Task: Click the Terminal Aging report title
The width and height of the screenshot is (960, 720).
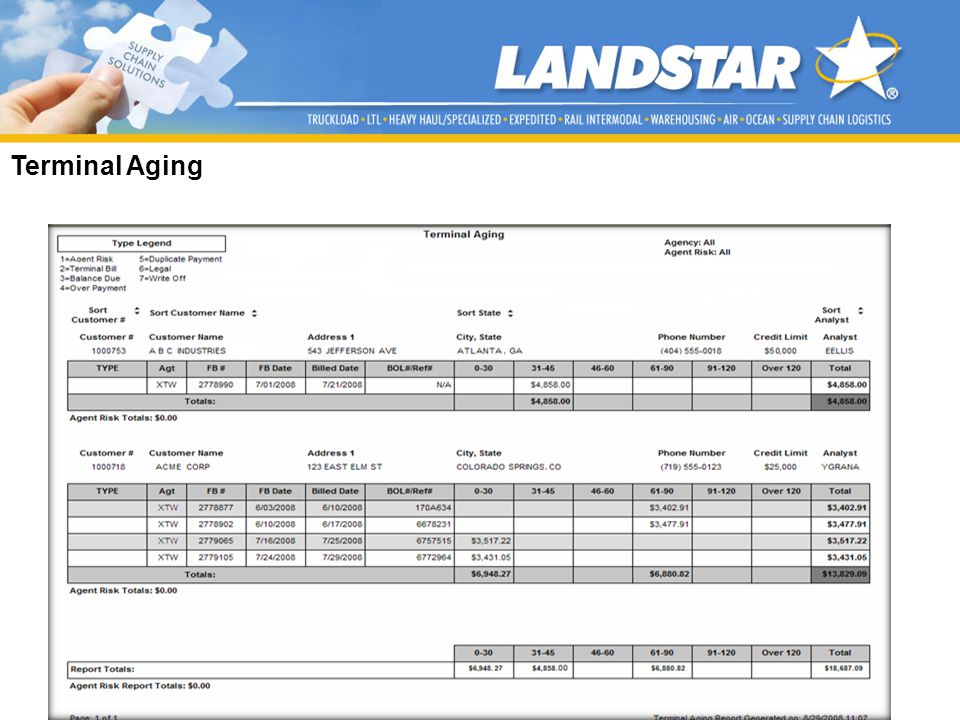Action: 464,234
